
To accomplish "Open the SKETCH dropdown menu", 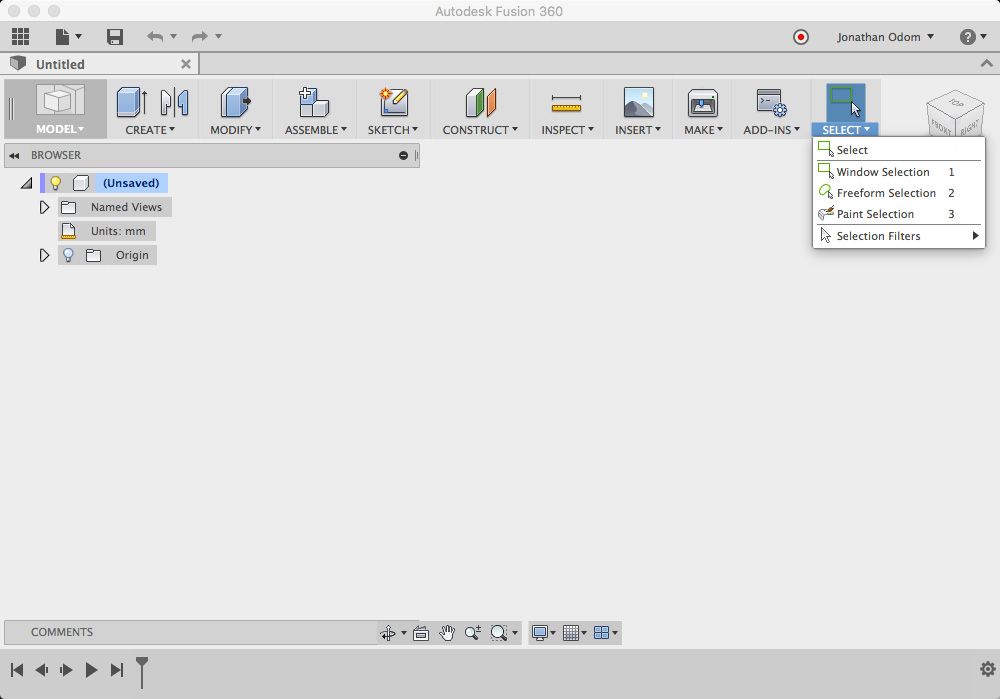I will pos(393,129).
